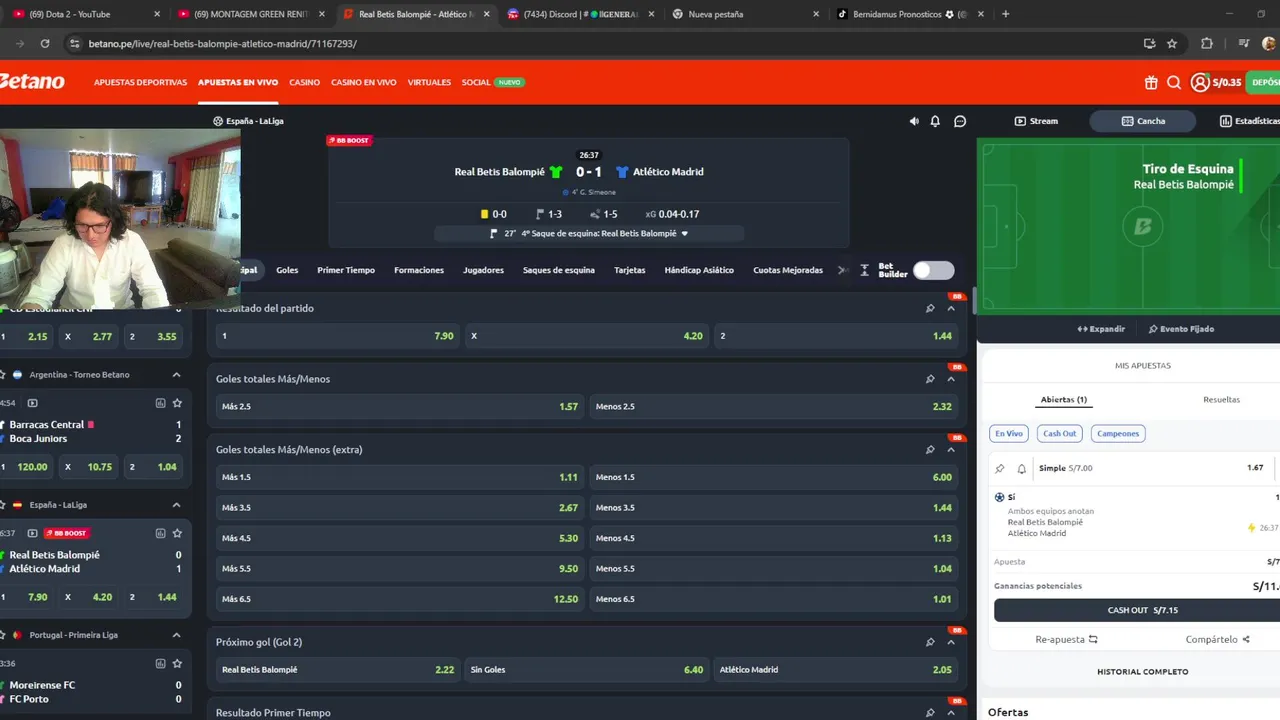Pin the Goles totales Más/Menos market
The image size is (1280, 720).
pyautogui.click(x=930, y=379)
